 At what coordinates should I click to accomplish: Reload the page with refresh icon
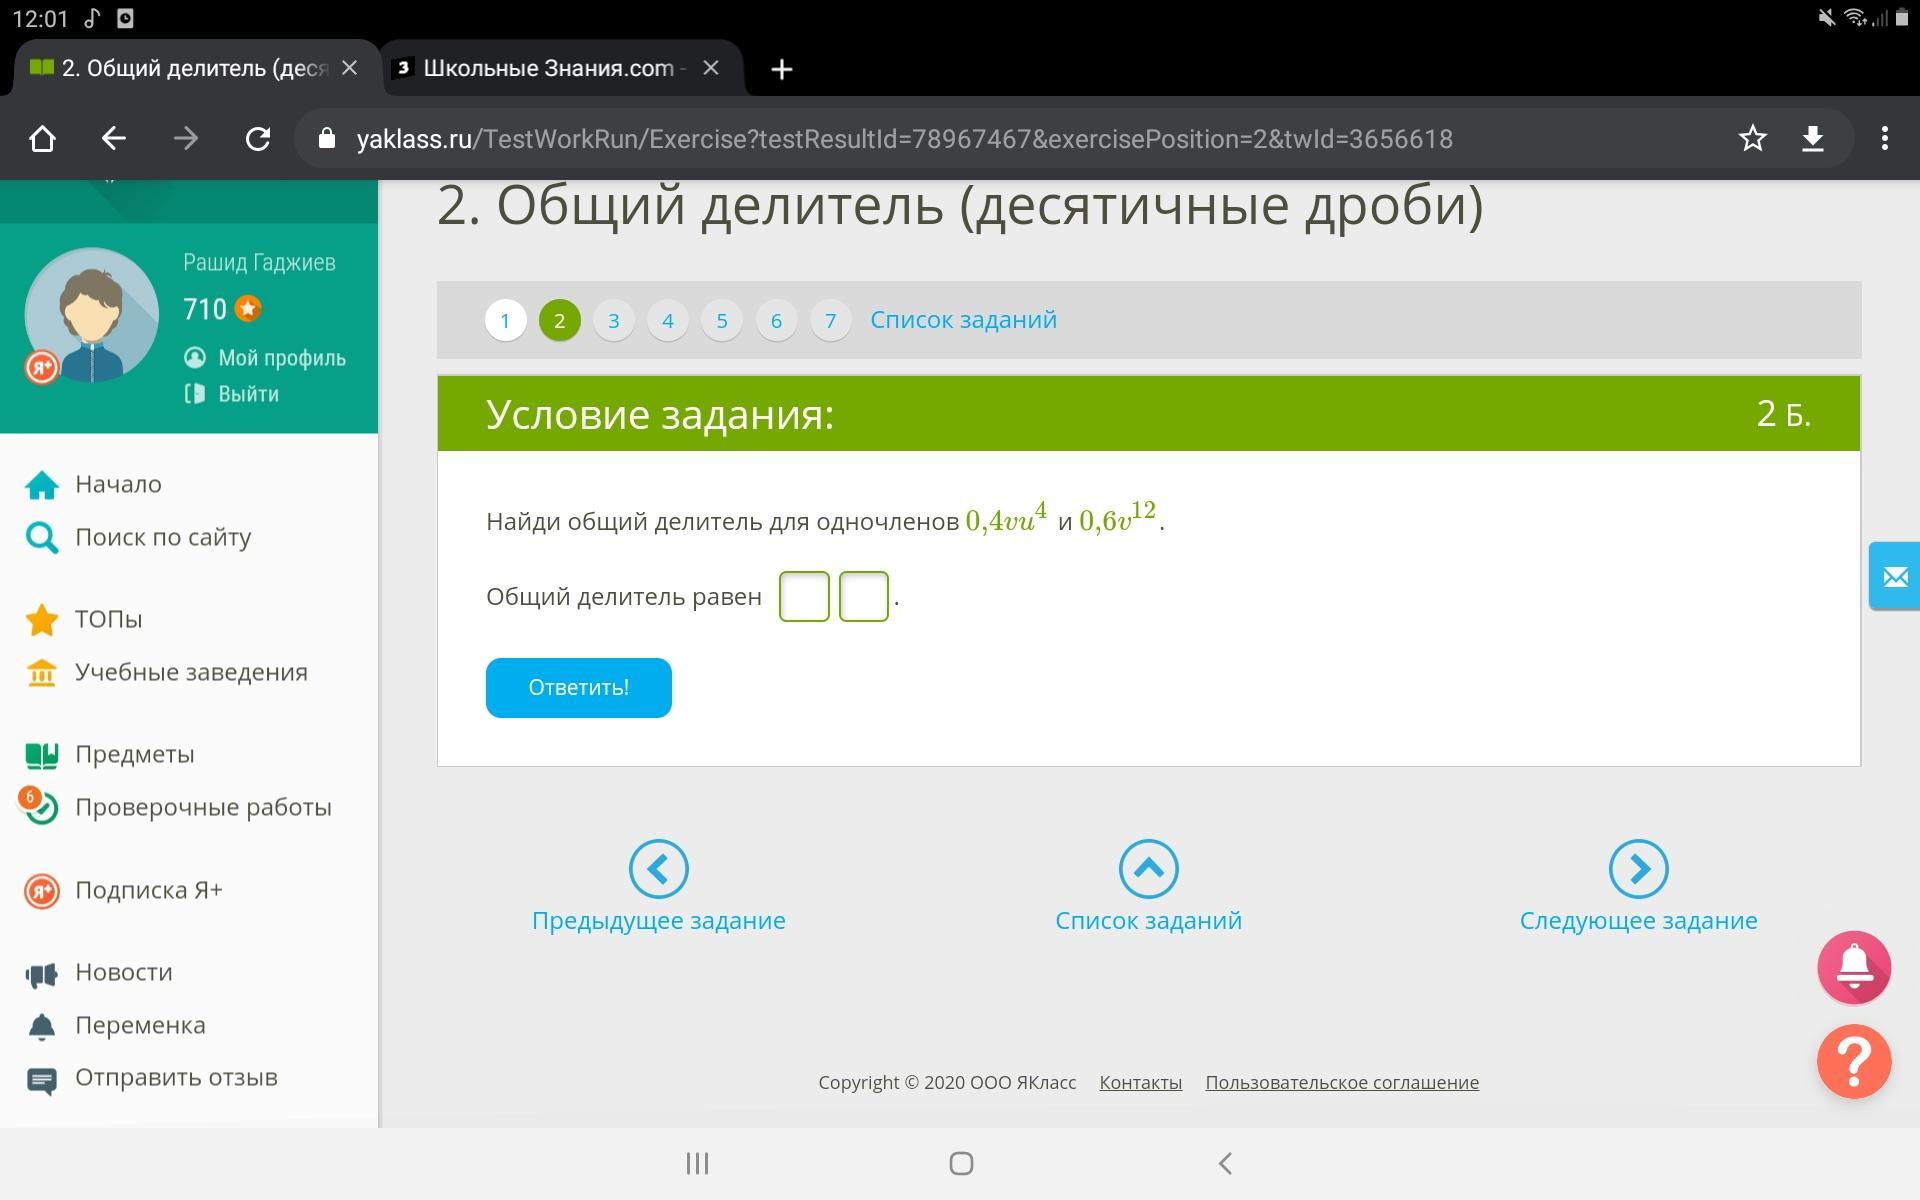pos(258,138)
